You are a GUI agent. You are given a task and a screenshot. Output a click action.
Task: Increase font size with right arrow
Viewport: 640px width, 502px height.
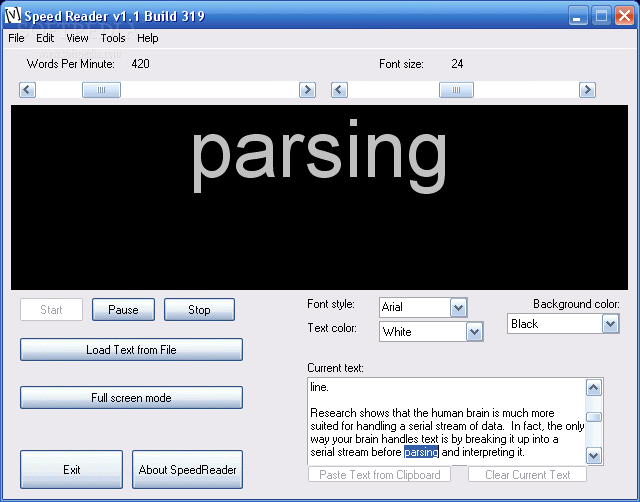click(587, 90)
